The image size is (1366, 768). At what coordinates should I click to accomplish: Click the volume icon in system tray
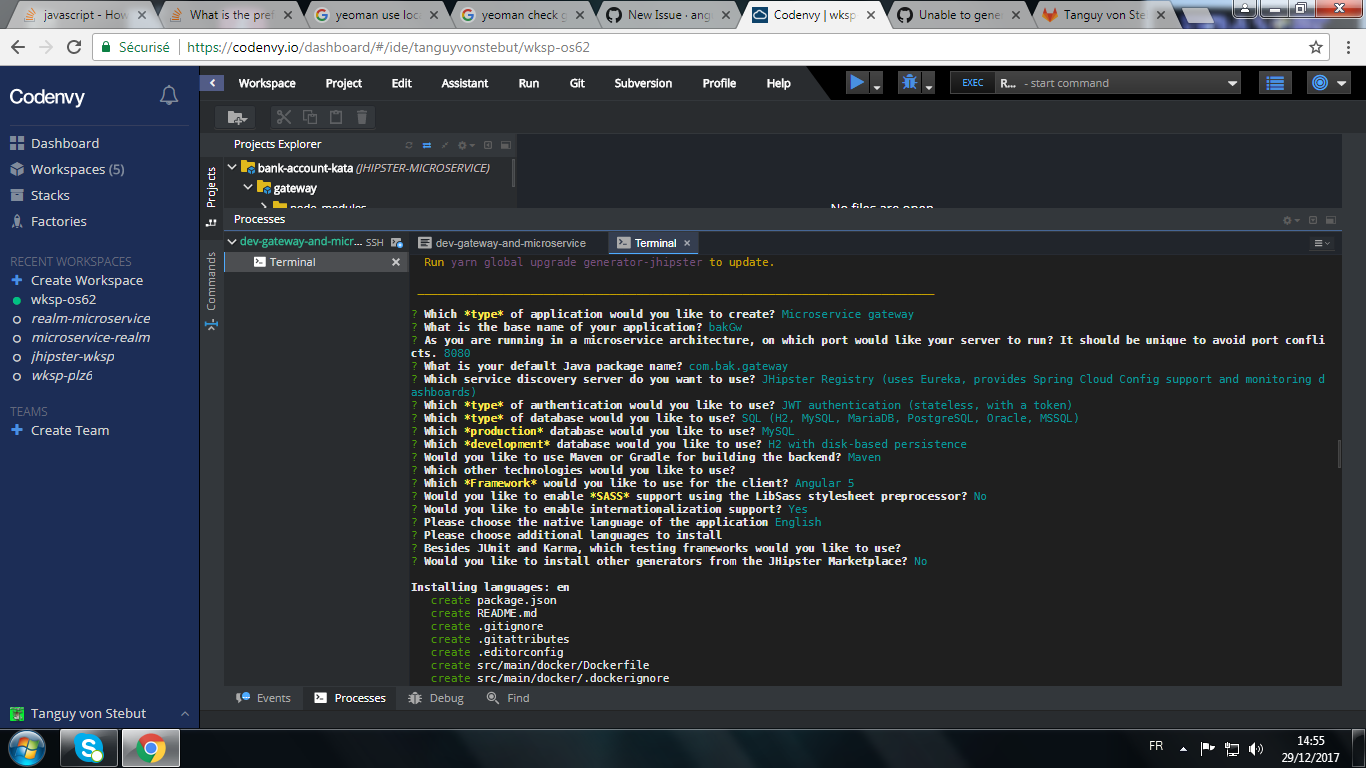click(1256, 748)
